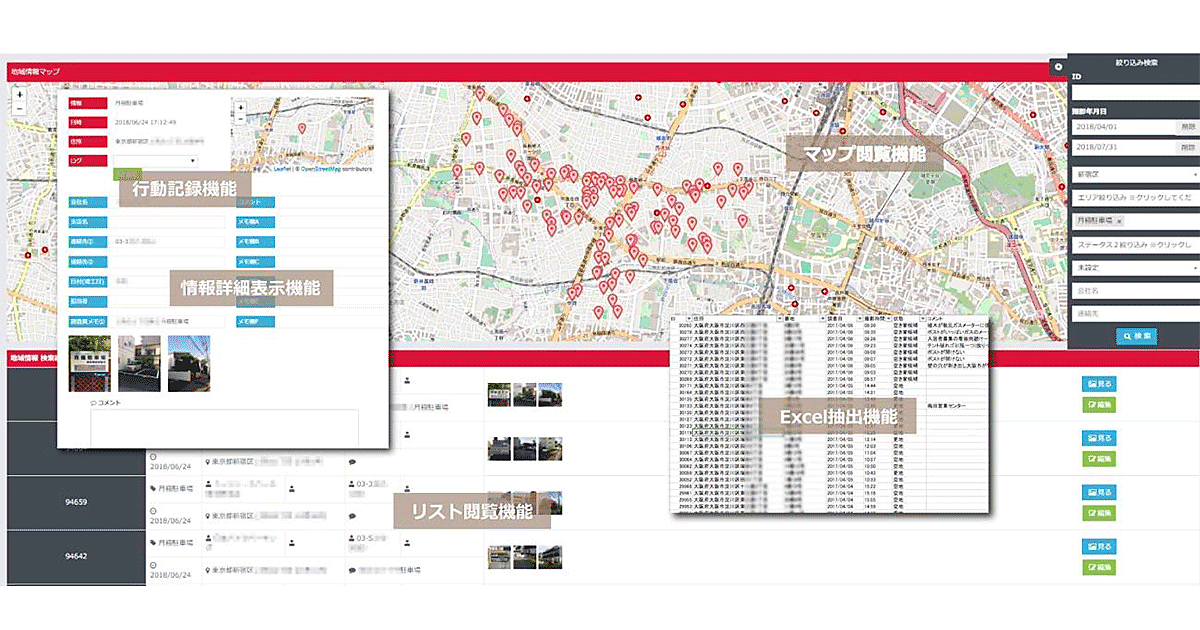Expand the 未設定 status dropdown
Image resolution: width=1200 pixels, height=630 pixels.
tap(1133, 268)
